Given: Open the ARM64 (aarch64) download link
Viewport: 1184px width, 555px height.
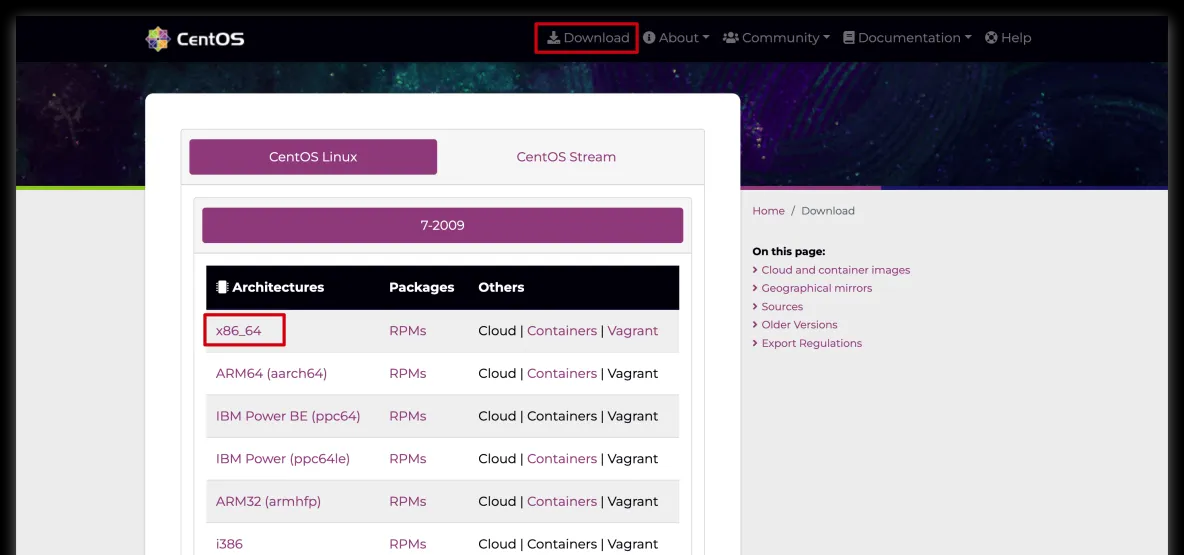Looking at the screenshot, I should coord(272,374).
